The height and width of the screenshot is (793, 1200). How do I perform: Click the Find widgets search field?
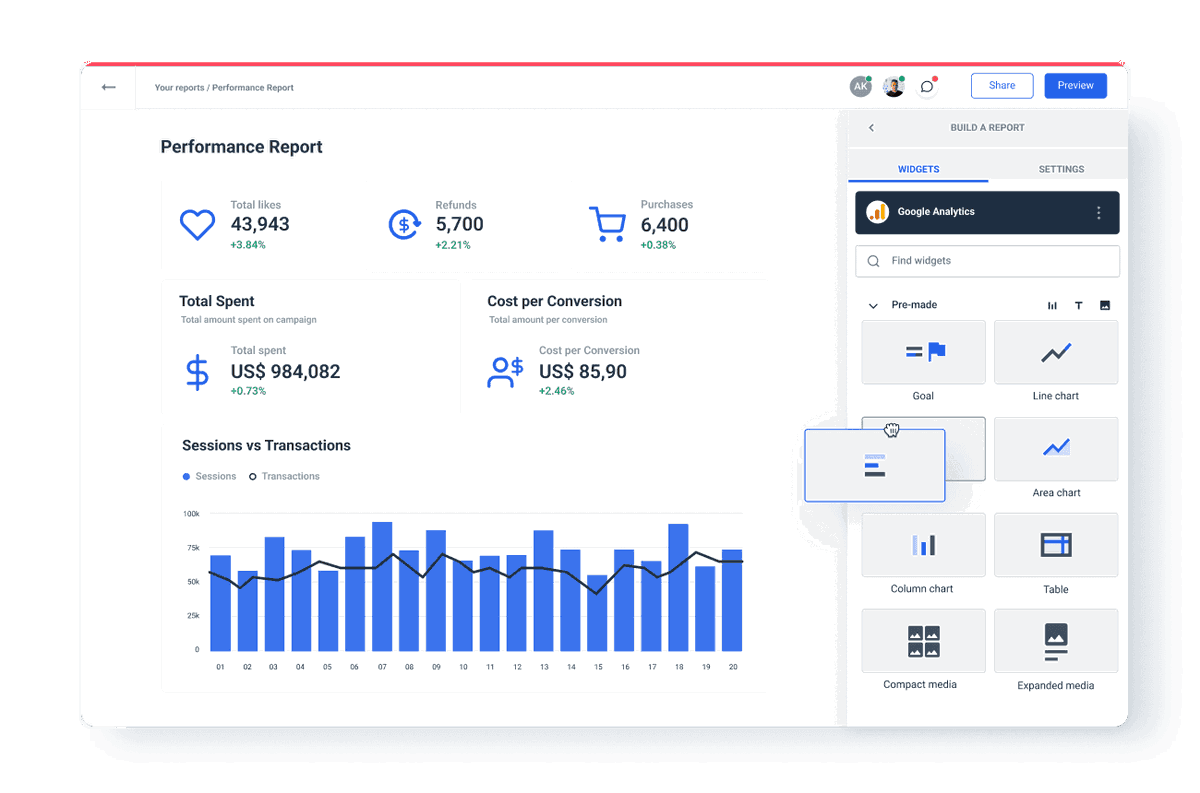pos(987,261)
